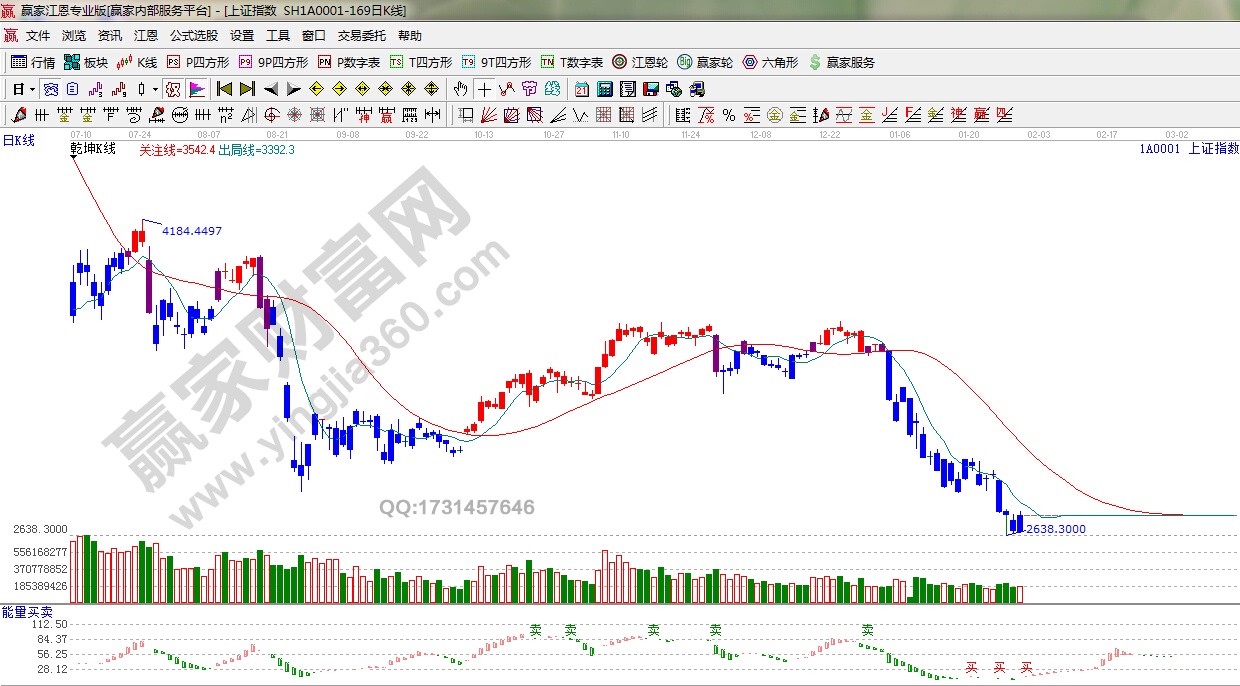
Task: Toggle the colored flag indicator button
Action: 196,89
